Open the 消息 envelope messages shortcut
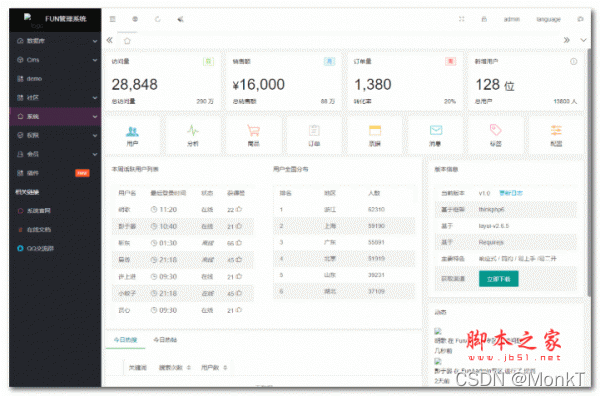This screenshot has height=396, width=600. [436, 130]
